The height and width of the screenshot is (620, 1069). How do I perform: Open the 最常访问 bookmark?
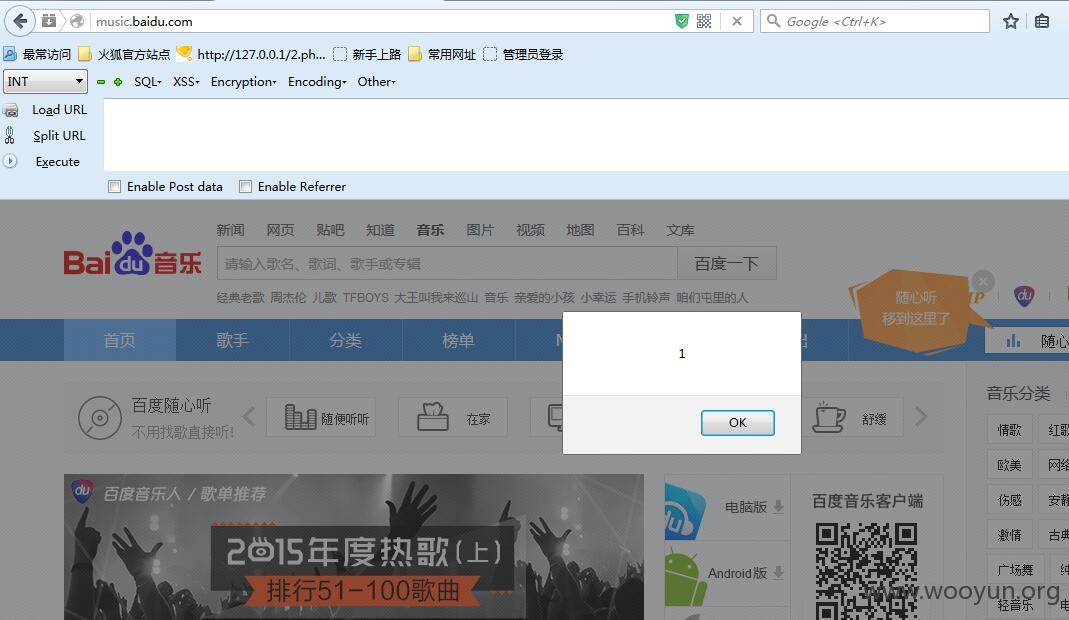pyautogui.click(x=37, y=55)
